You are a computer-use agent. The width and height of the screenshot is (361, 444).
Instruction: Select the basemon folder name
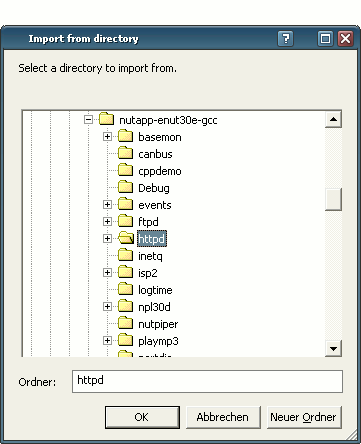click(160, 137)
